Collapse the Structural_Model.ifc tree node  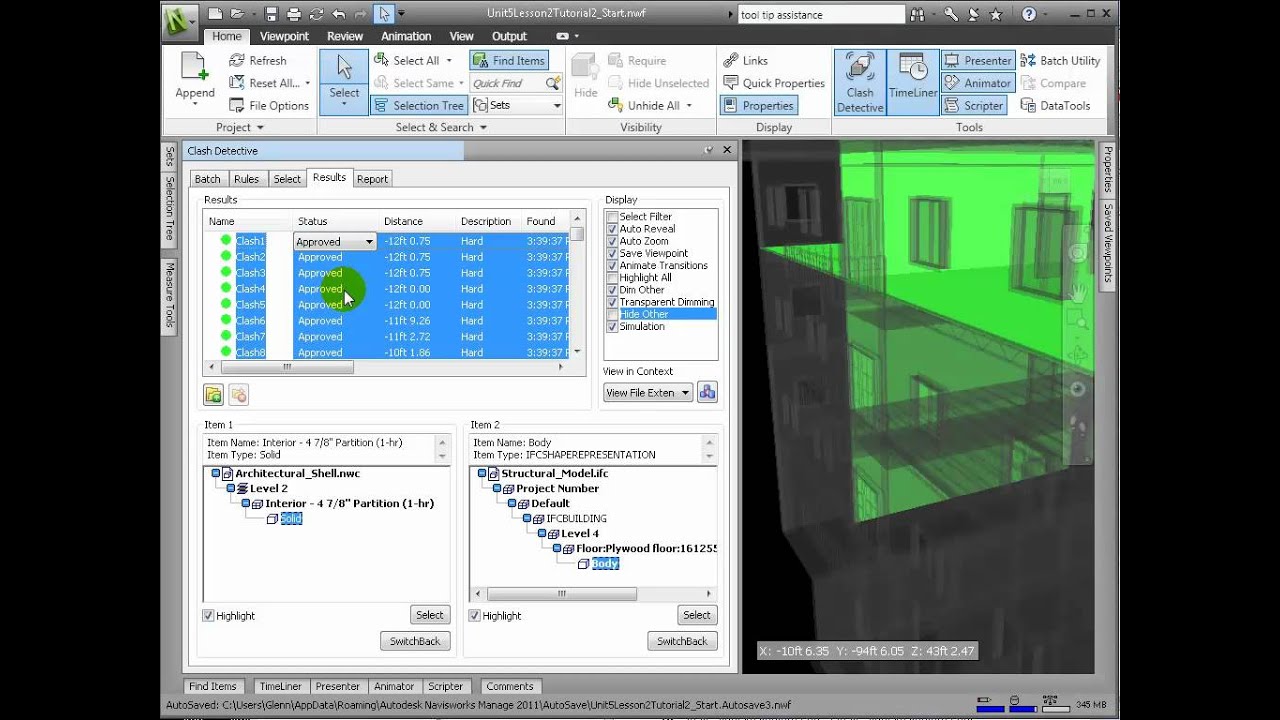pos(482,474)
